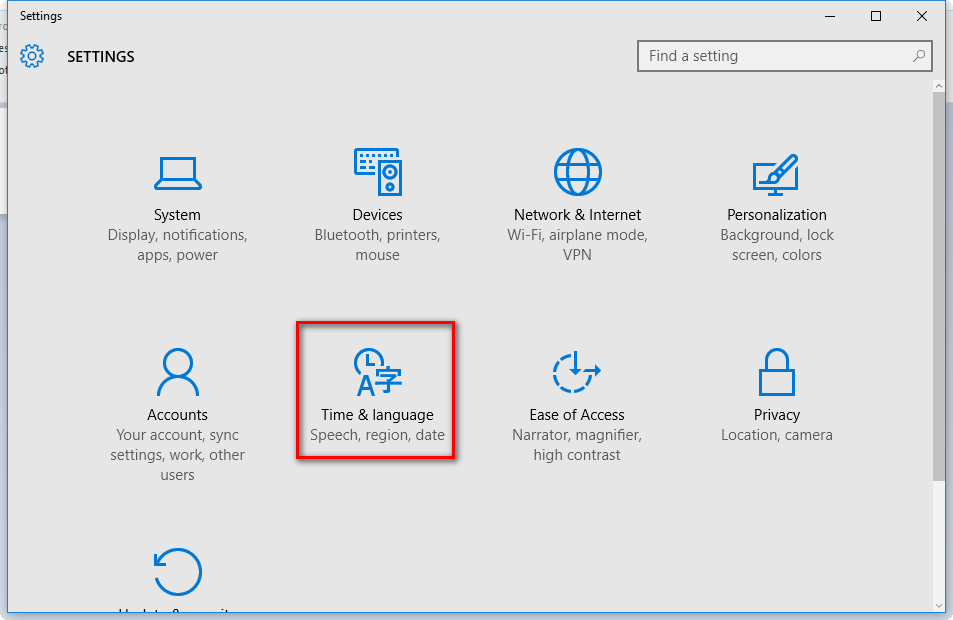Open Time & language settings

click(x=376, y=390)
